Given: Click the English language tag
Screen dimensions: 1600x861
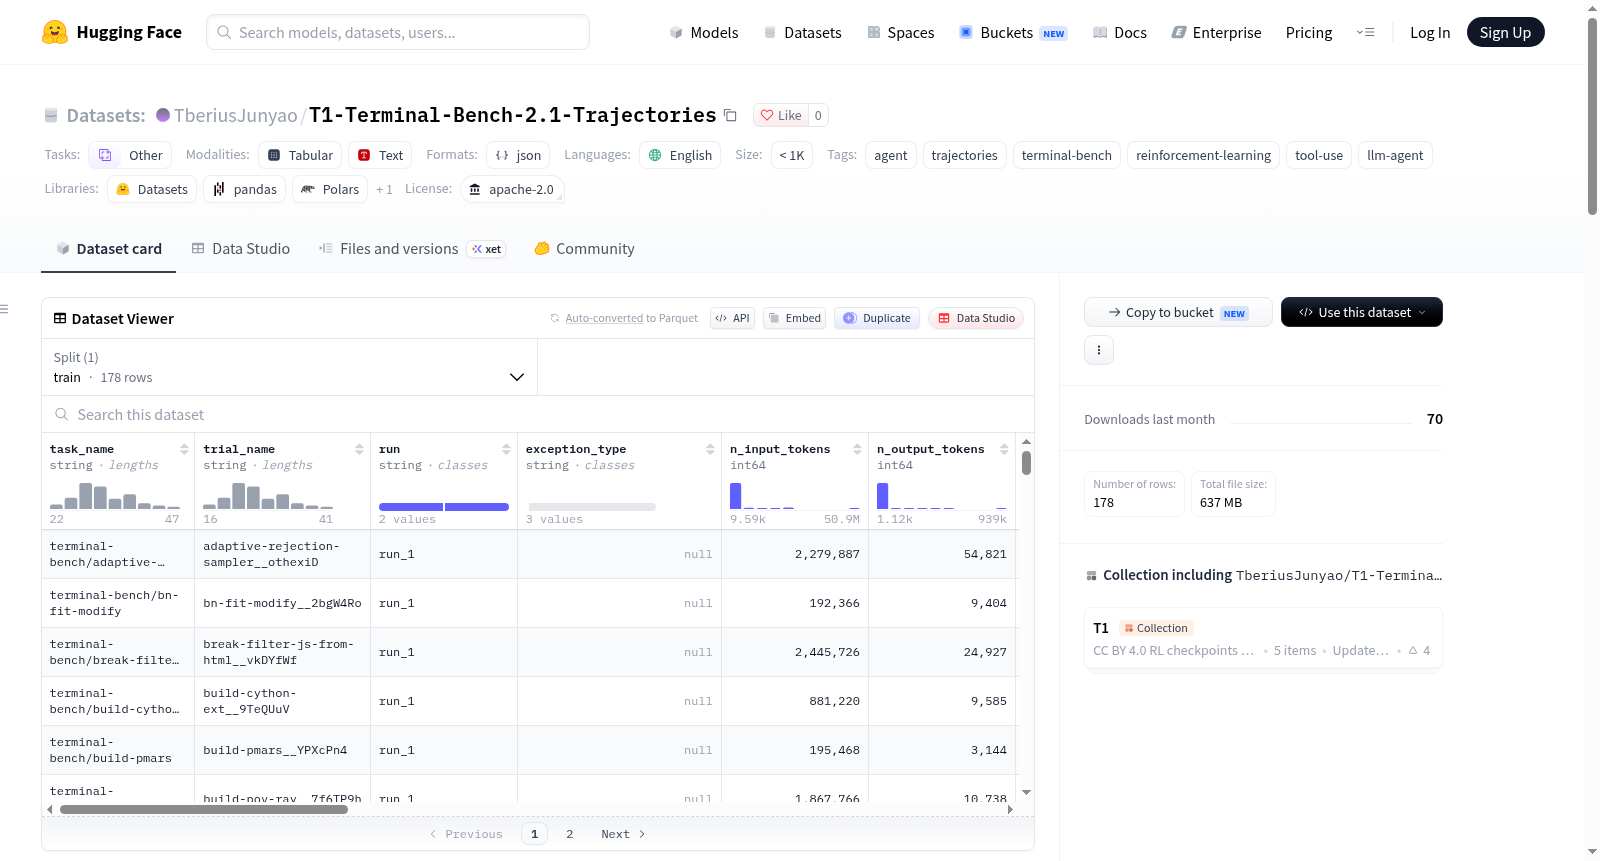Looking at the screenshot, I should tap(680, 155).
